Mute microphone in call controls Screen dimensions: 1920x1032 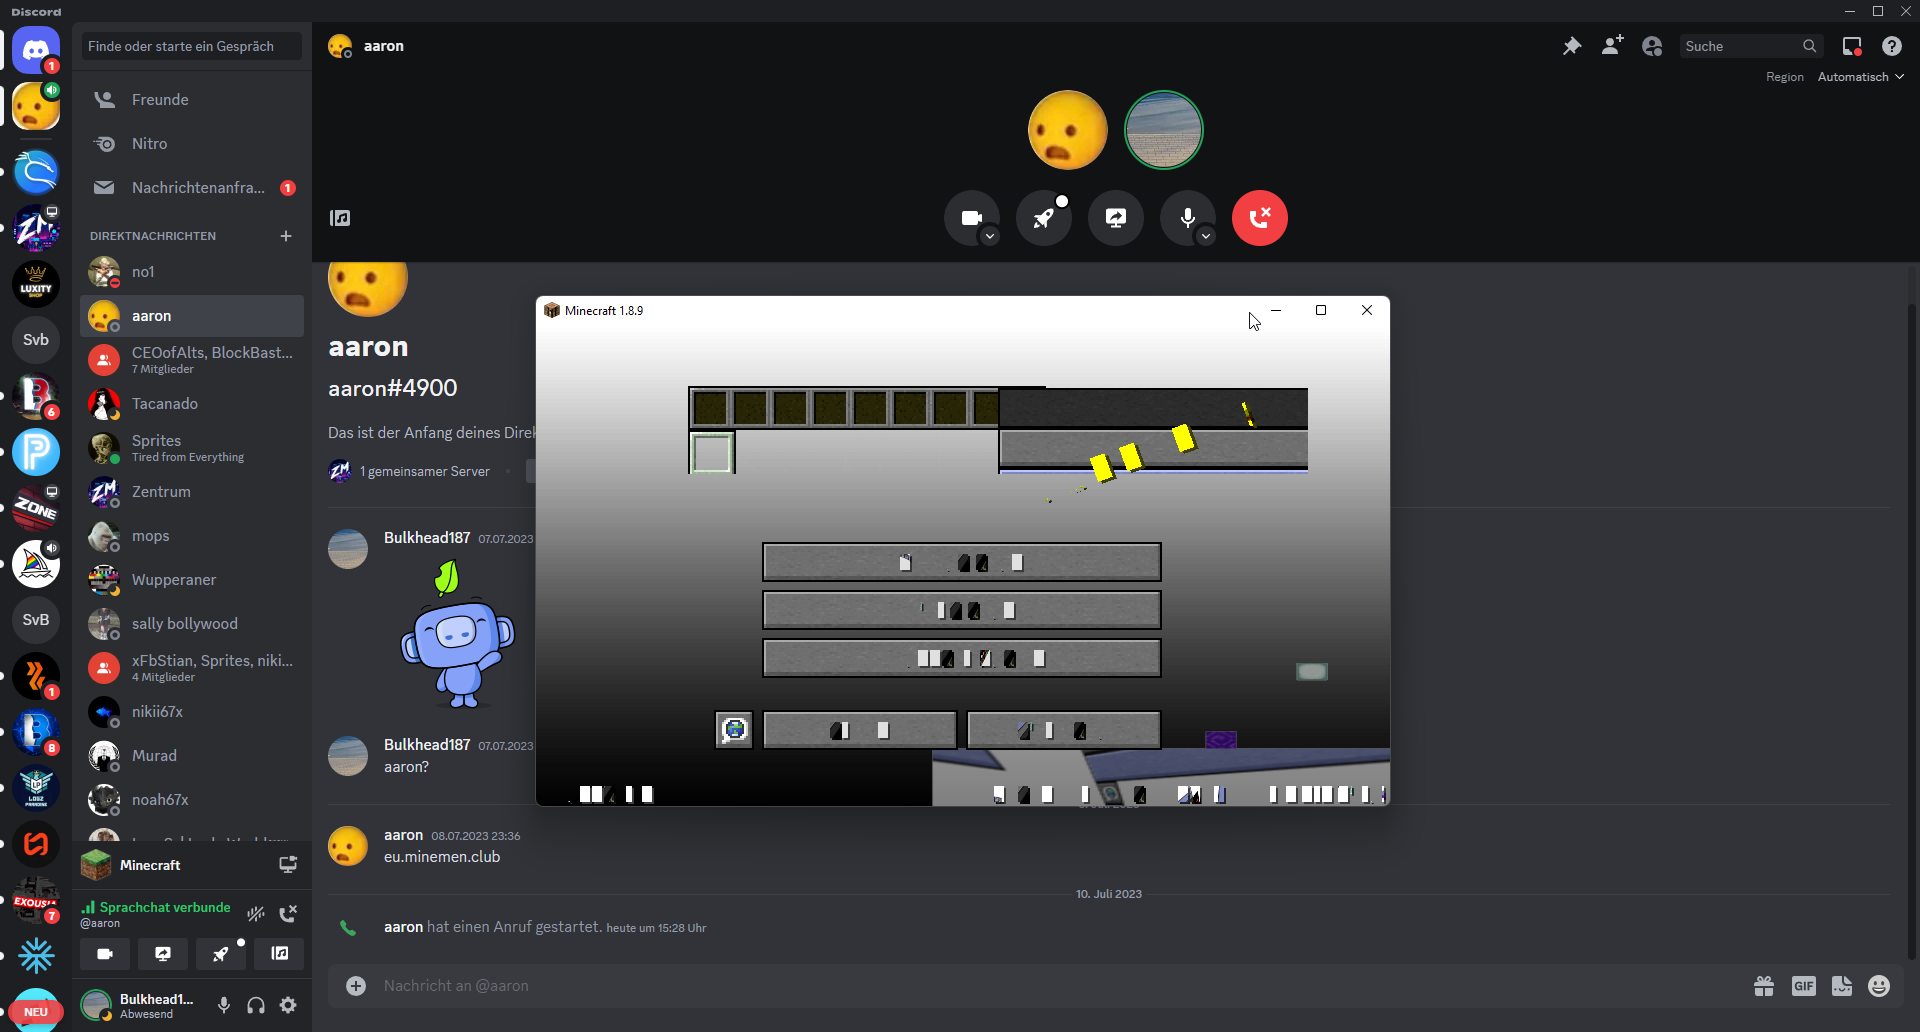point(1187,218)
